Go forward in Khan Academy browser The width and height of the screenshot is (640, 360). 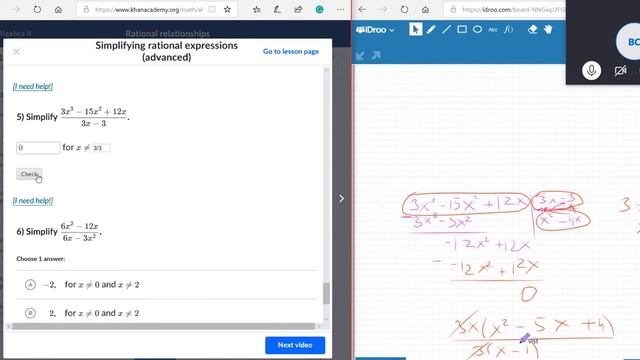[x=16, y=9]
